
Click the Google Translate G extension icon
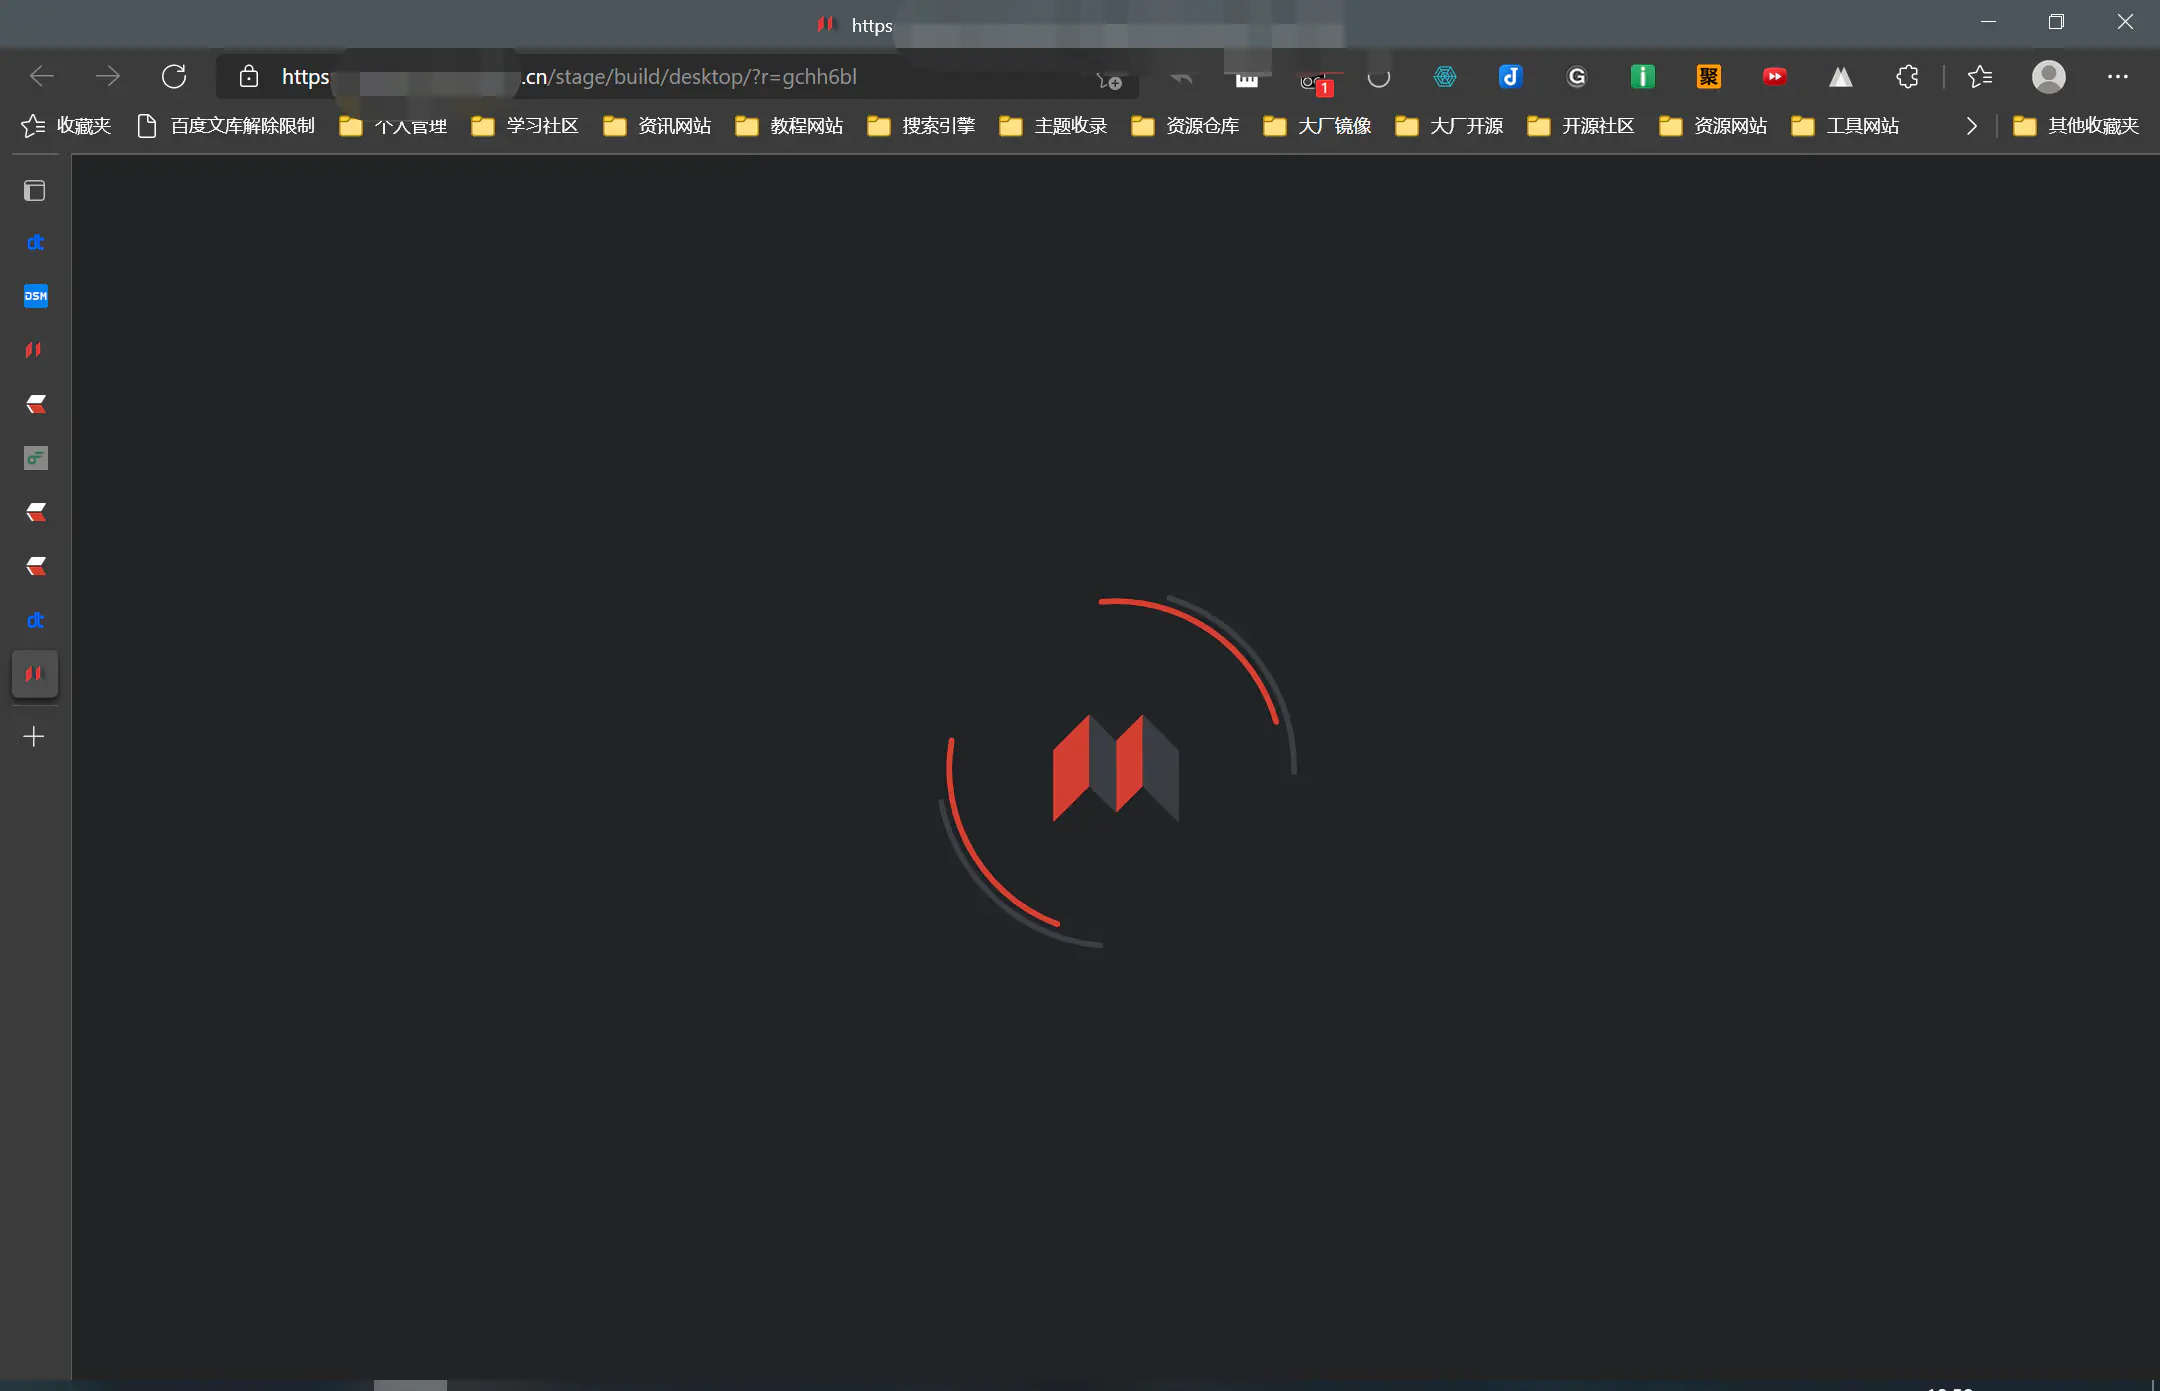pyautogui.click(x=1576, y=77)
